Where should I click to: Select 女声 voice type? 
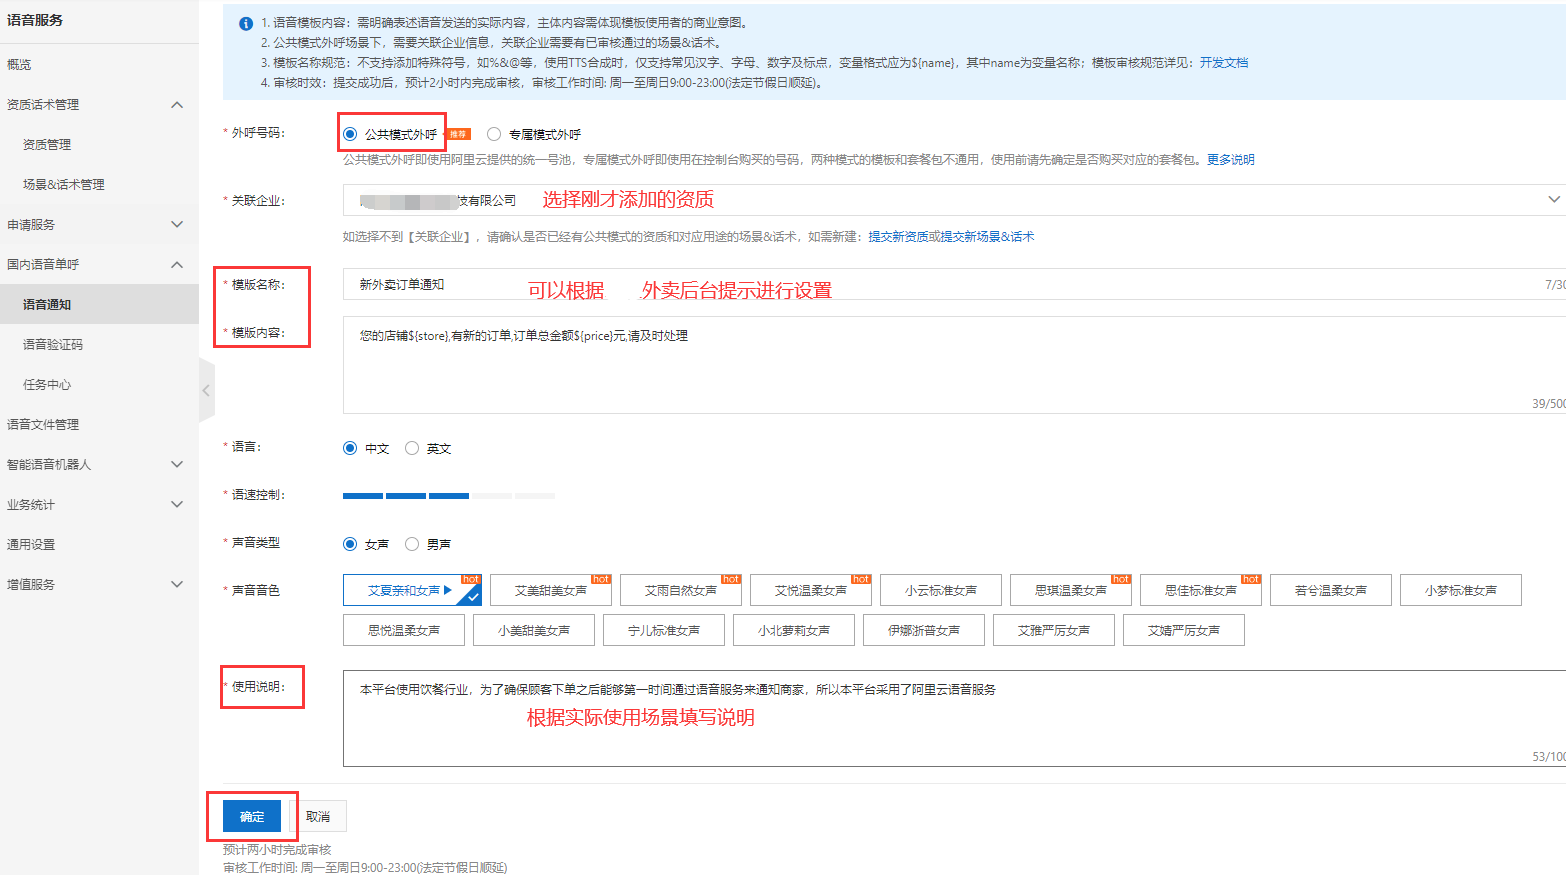[350, 544]
